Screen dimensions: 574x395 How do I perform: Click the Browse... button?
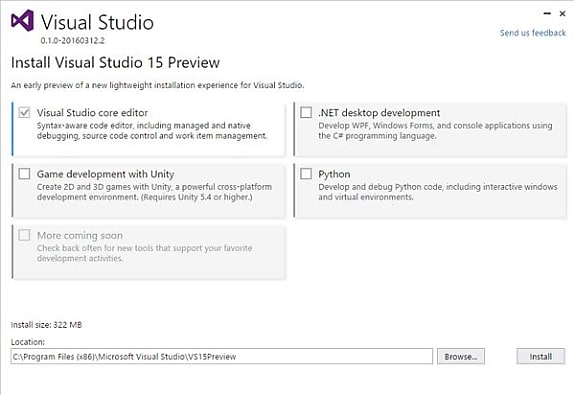click(461, 356)
